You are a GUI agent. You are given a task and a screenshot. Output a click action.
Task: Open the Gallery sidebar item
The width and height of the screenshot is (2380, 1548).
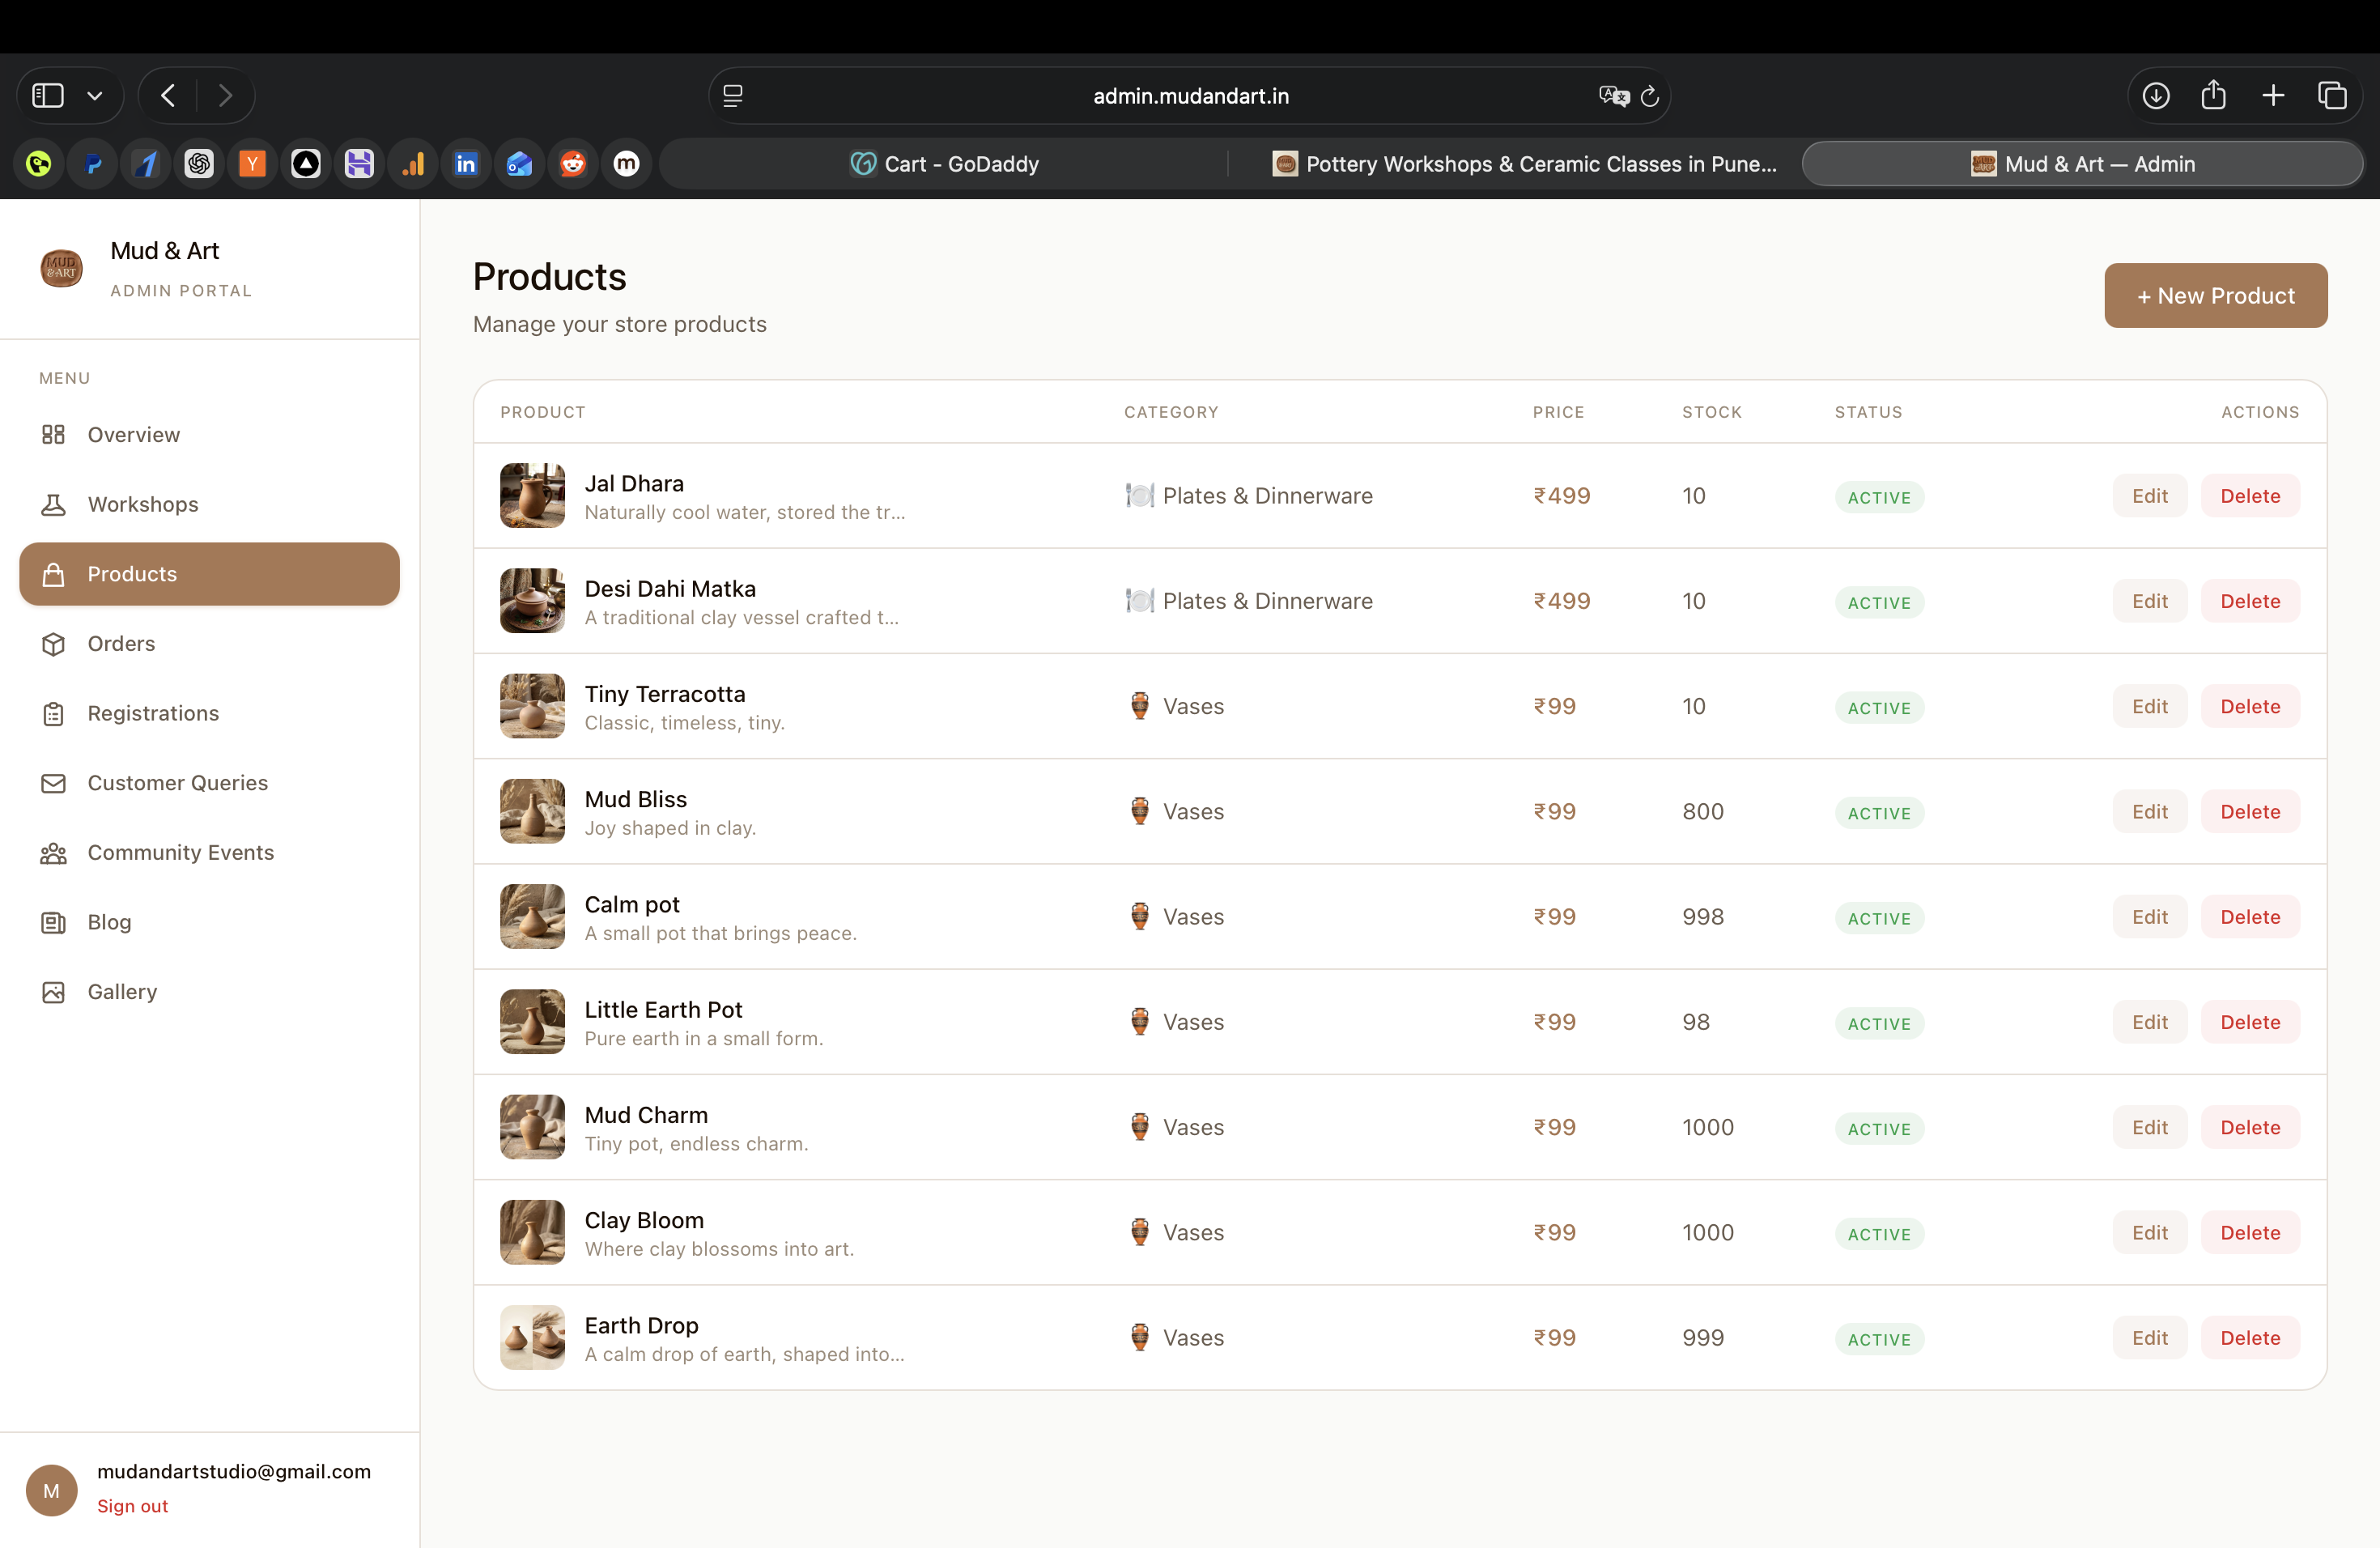(x=122, y=992)
